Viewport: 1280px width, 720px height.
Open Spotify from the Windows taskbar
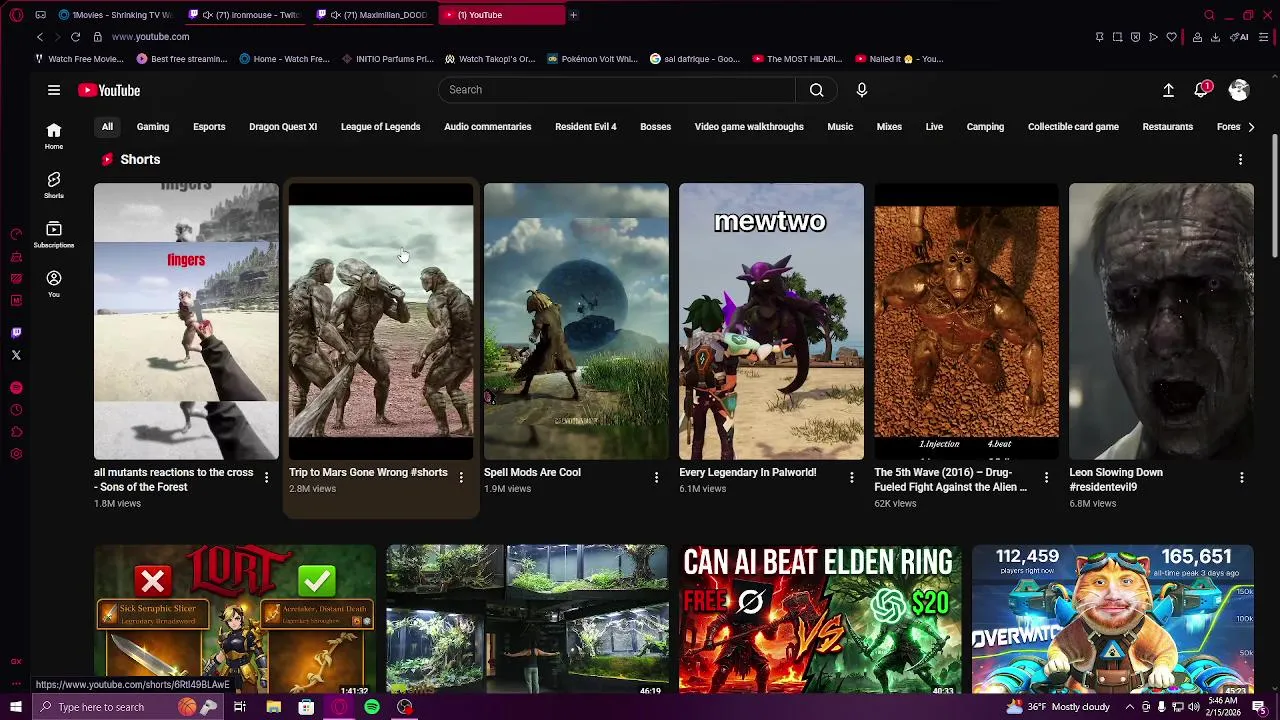[x=372, y=707]
